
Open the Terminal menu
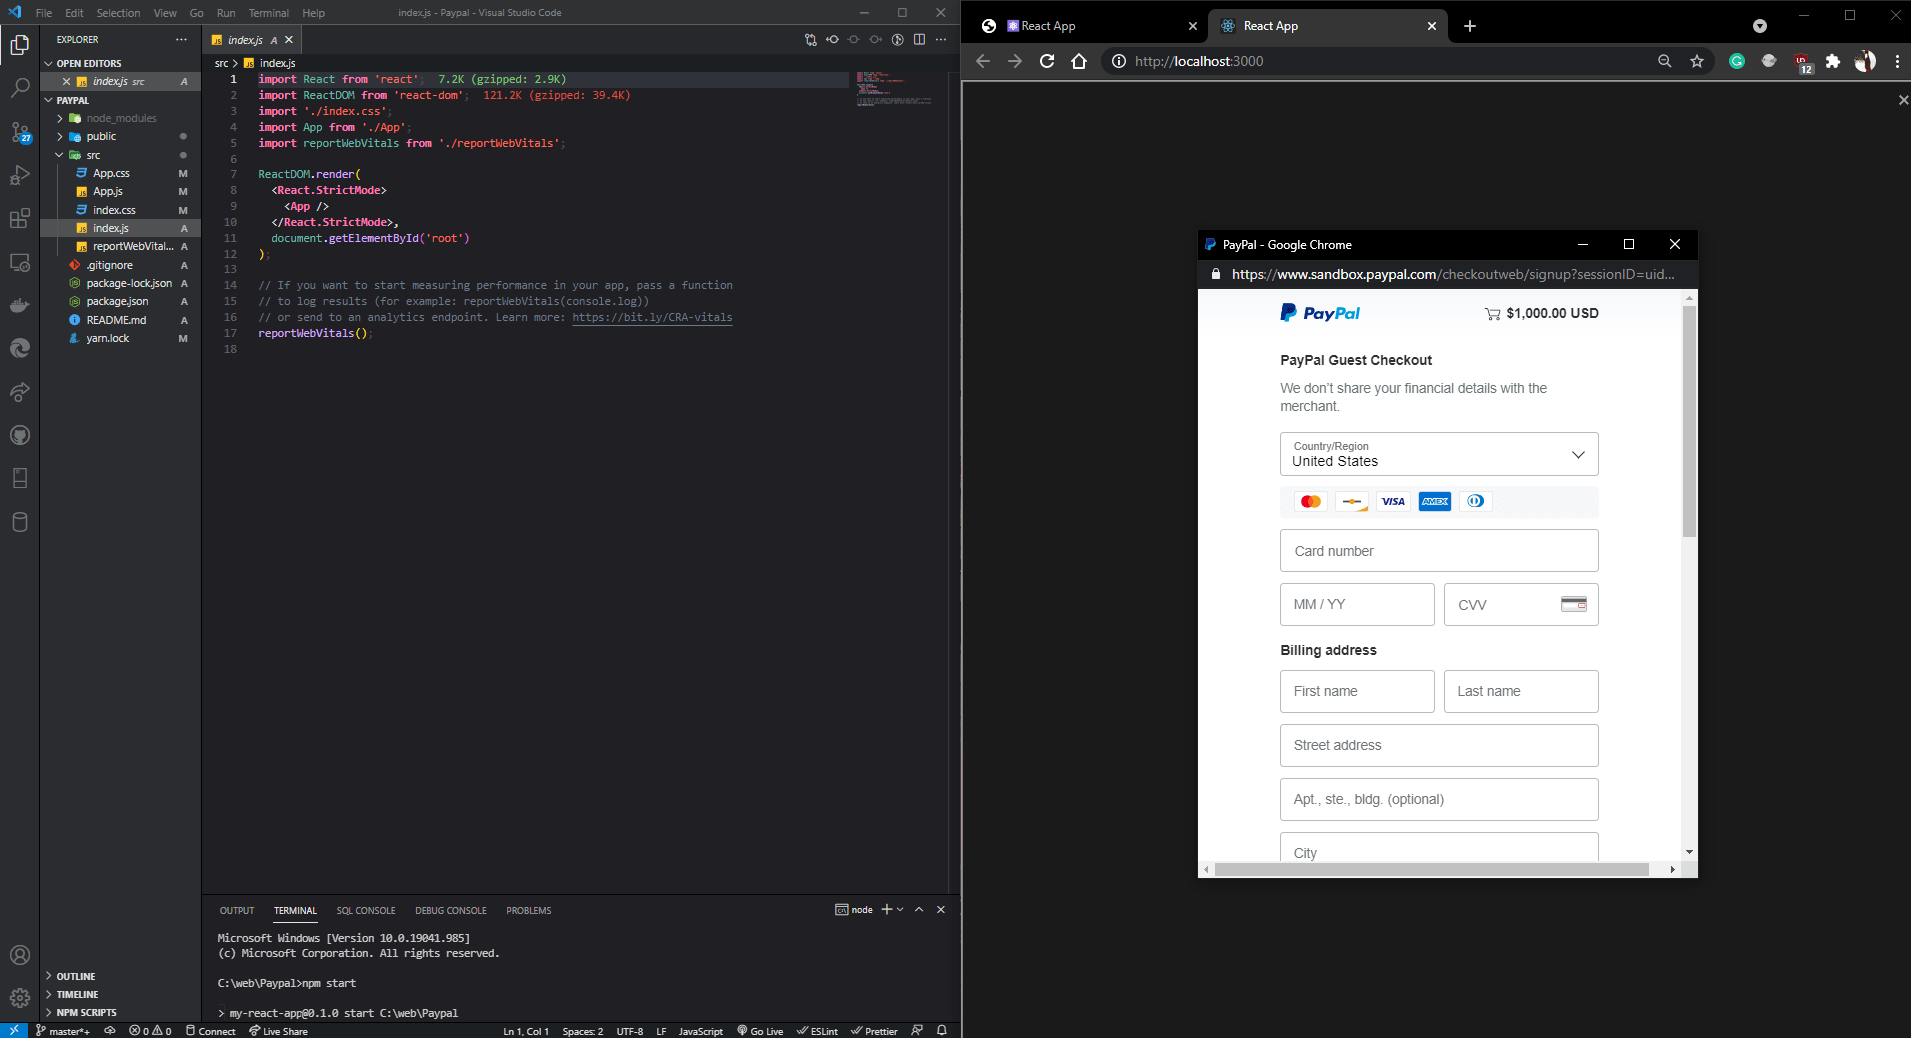pos(268,13)
